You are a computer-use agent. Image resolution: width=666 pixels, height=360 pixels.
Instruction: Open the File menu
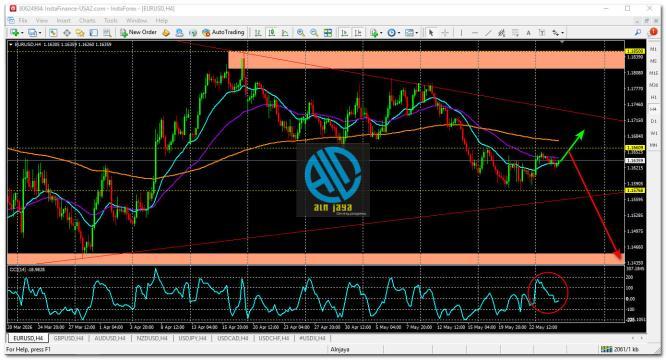(x=23, y=20)
